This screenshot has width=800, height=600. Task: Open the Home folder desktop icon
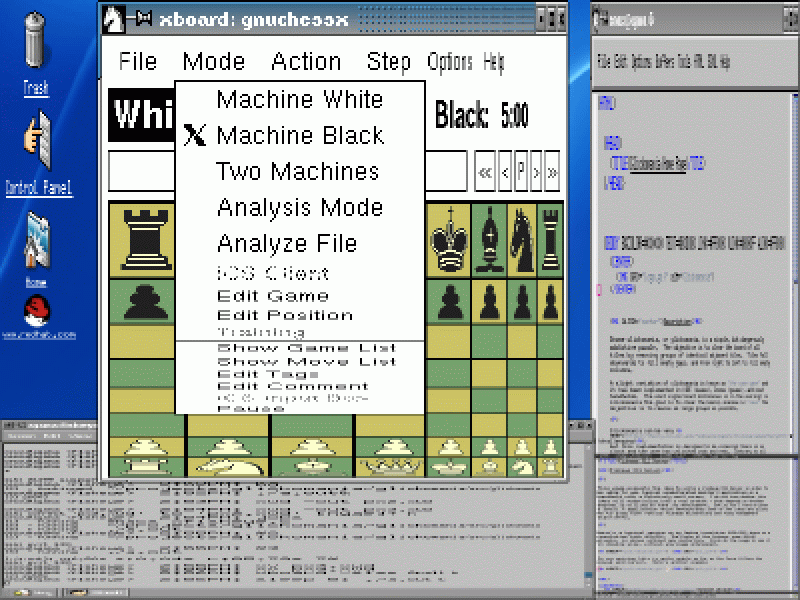coord(37,242)
